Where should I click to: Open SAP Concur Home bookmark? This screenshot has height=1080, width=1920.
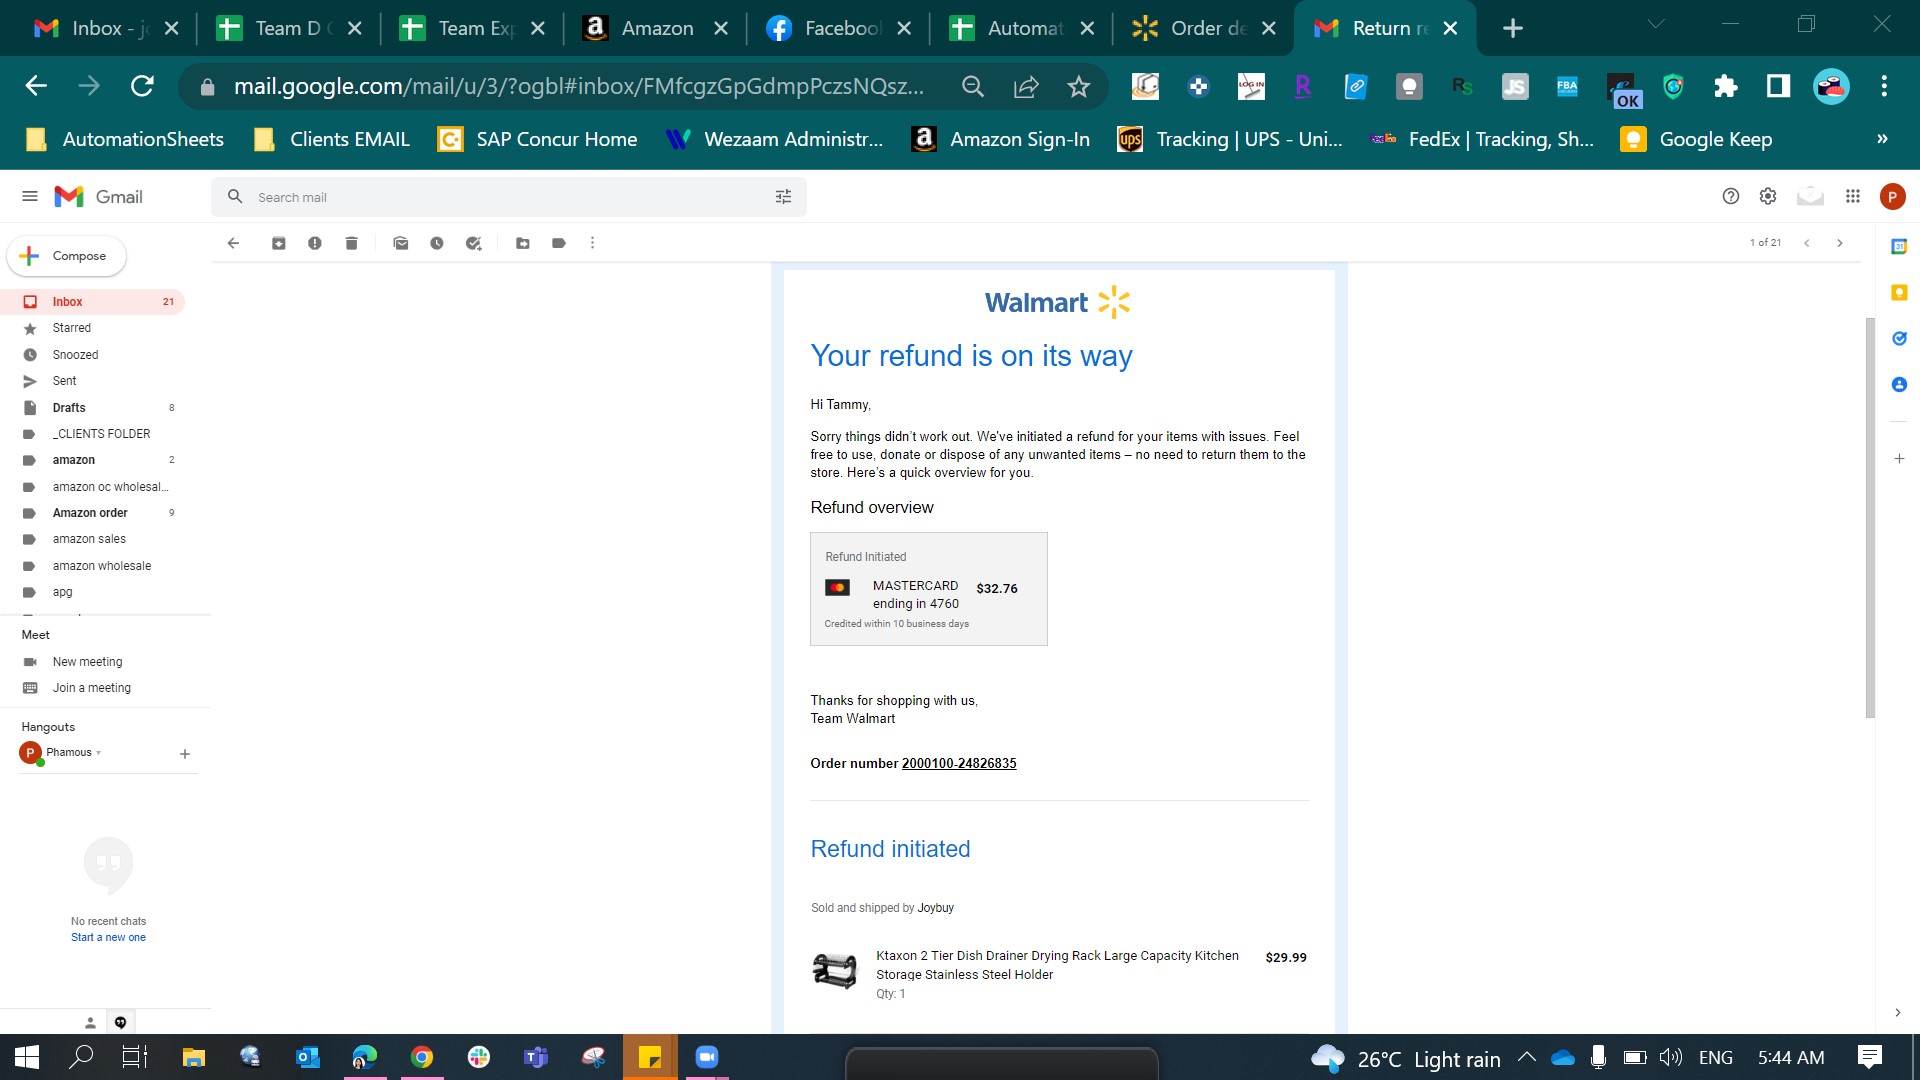click(538, 139)
